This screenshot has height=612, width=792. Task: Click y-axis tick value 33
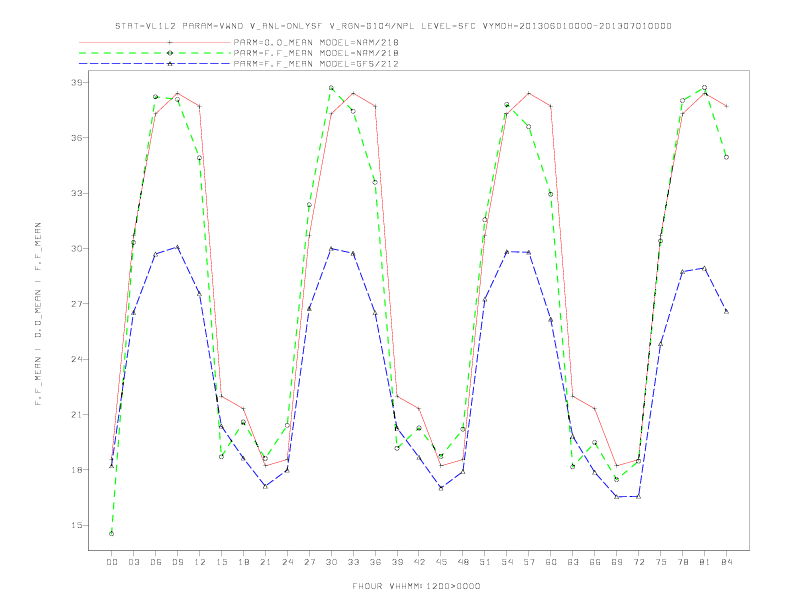click(77, 193)
